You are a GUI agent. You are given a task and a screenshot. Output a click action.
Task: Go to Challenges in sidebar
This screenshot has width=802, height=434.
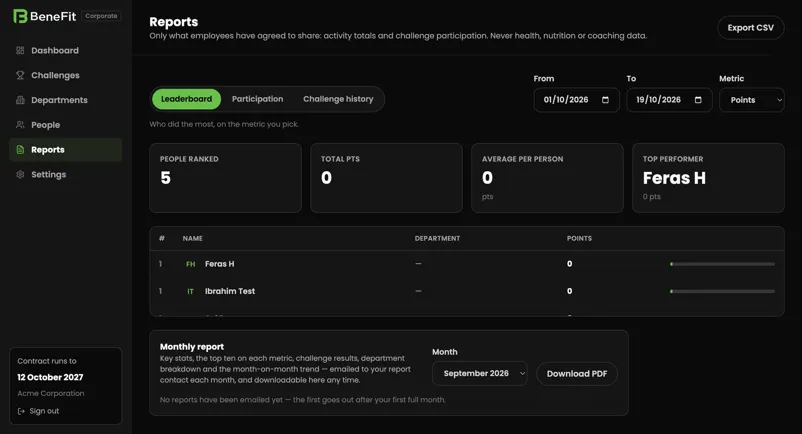[x=65, y=75]
